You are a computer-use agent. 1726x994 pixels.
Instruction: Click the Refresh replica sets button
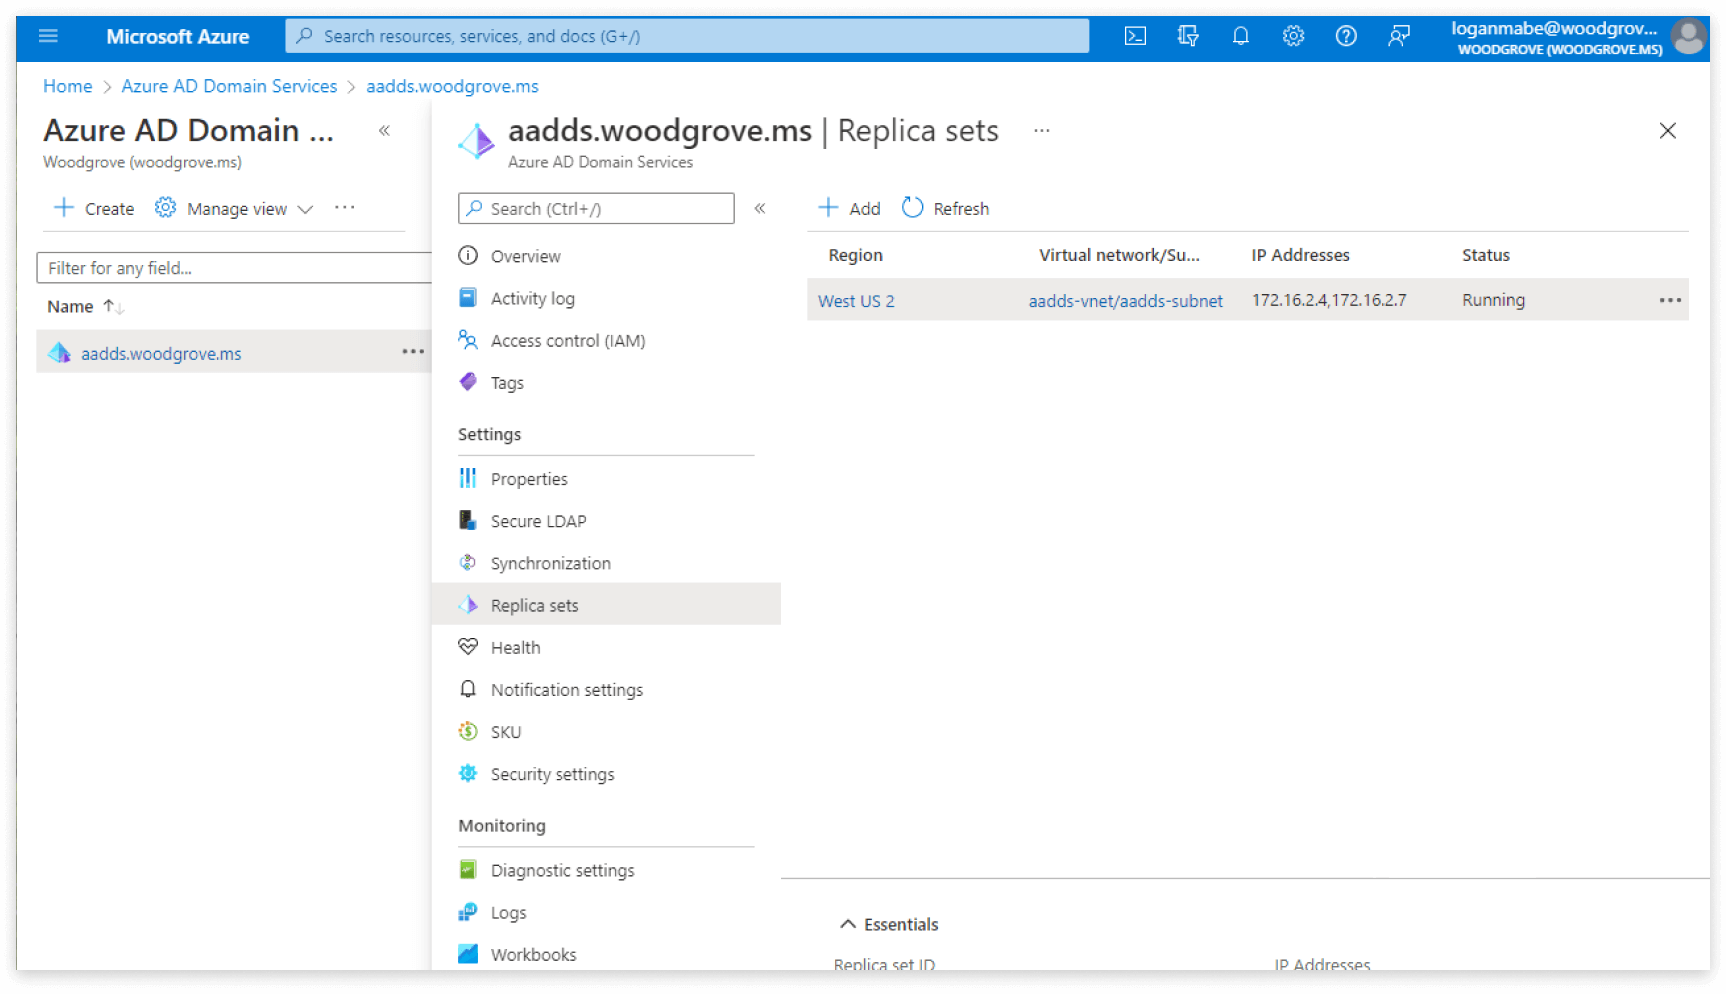tap(945, 208)
